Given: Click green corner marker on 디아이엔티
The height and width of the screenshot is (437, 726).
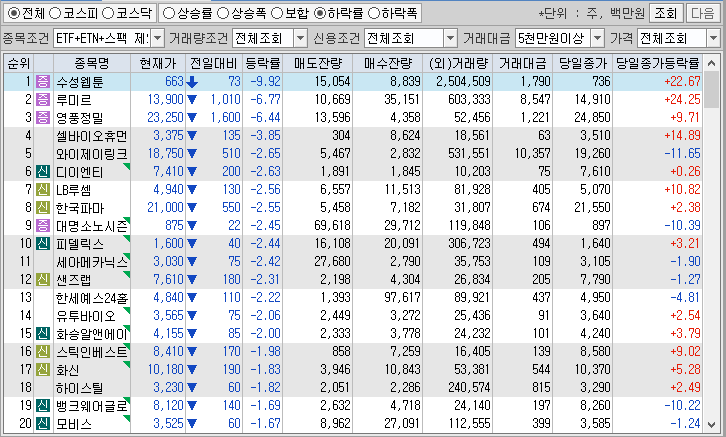Looking at the screenshot, I should coord(127,166).
